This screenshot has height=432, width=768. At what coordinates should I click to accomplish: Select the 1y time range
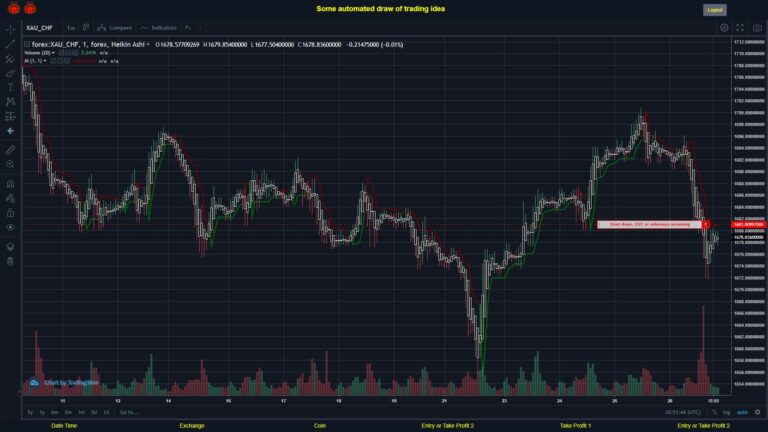(42, 412)
